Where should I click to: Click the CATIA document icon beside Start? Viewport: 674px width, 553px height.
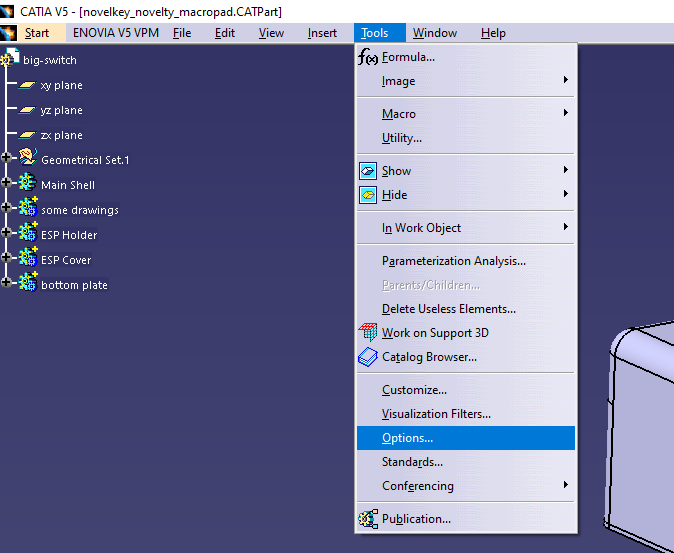[x=8, y=33]
